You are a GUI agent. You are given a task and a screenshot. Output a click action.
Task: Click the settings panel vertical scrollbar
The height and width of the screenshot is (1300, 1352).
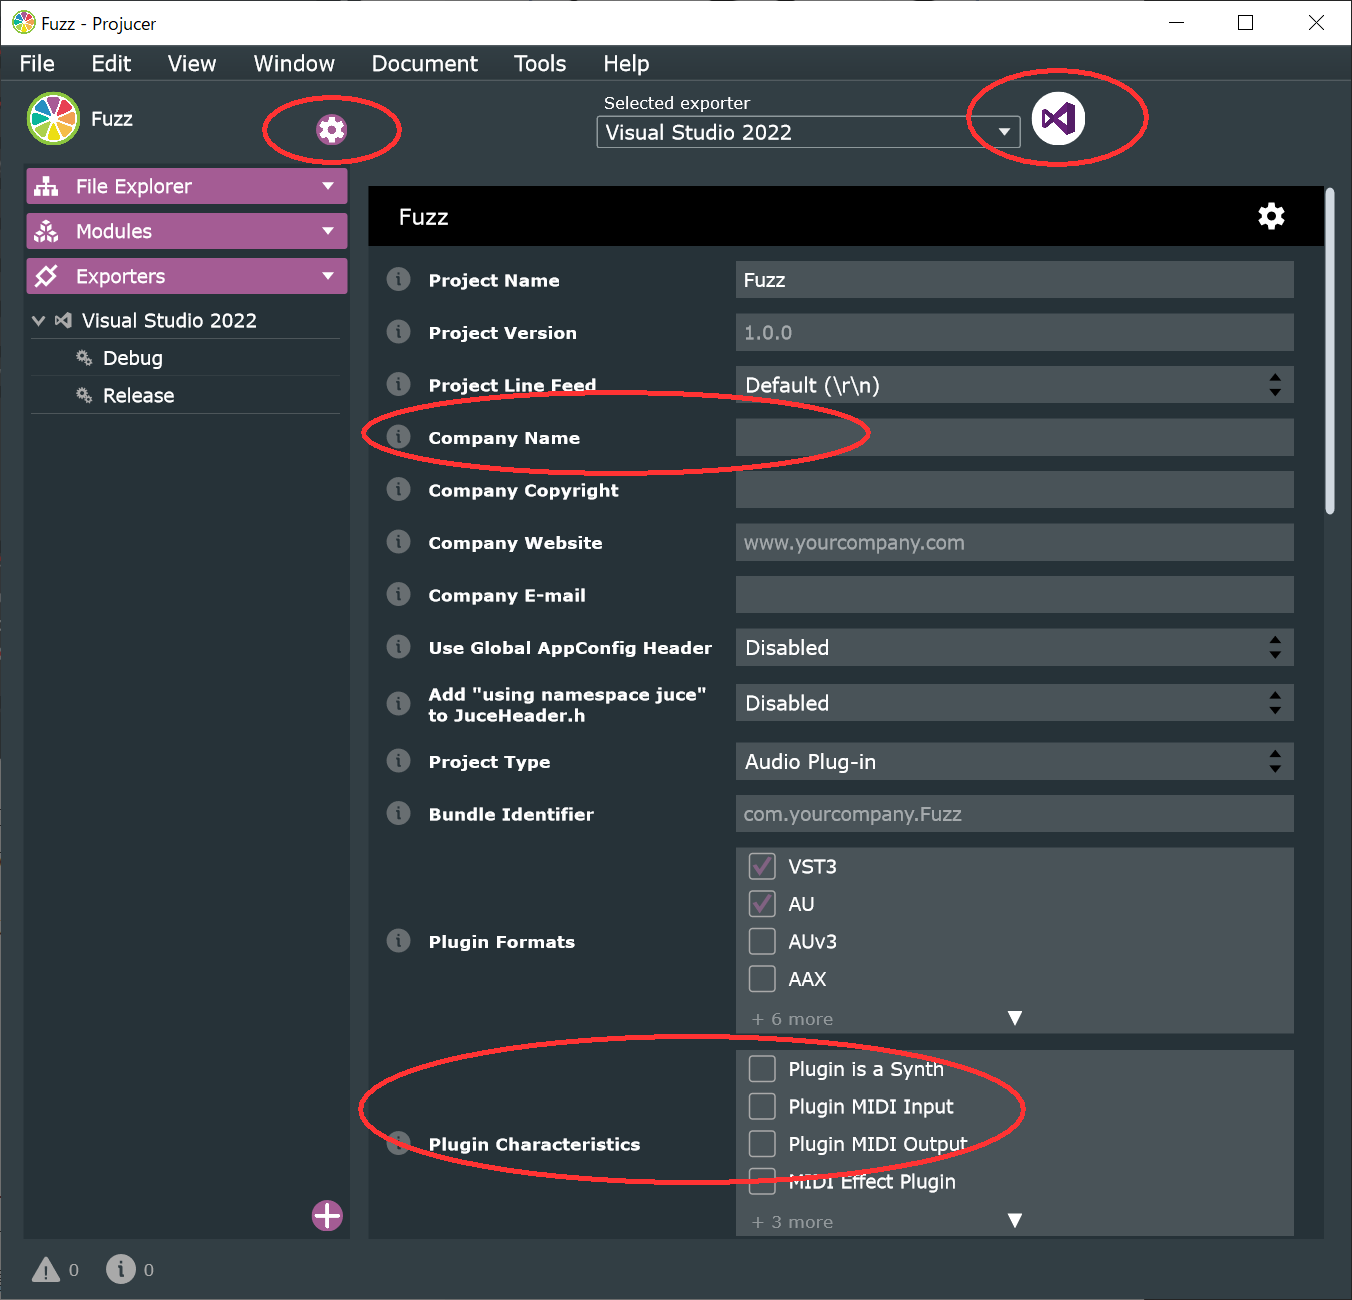(1330, 350)
